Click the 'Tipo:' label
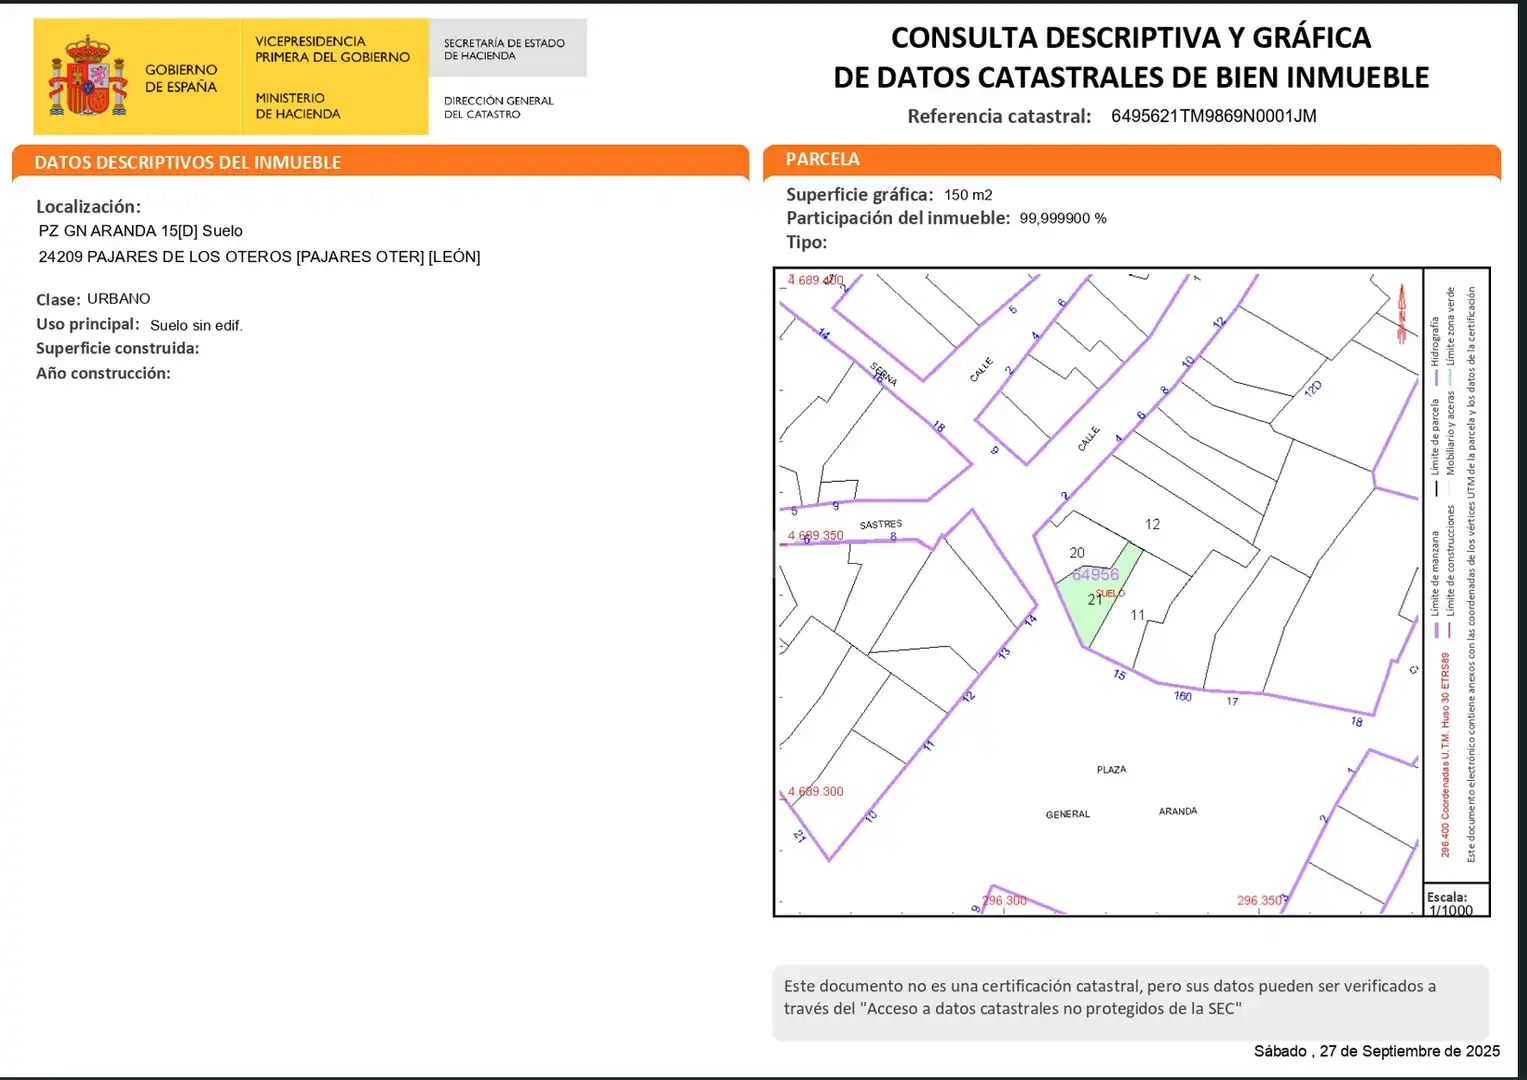Viewport: 1527px width, 1080px height. click(806, 242)
